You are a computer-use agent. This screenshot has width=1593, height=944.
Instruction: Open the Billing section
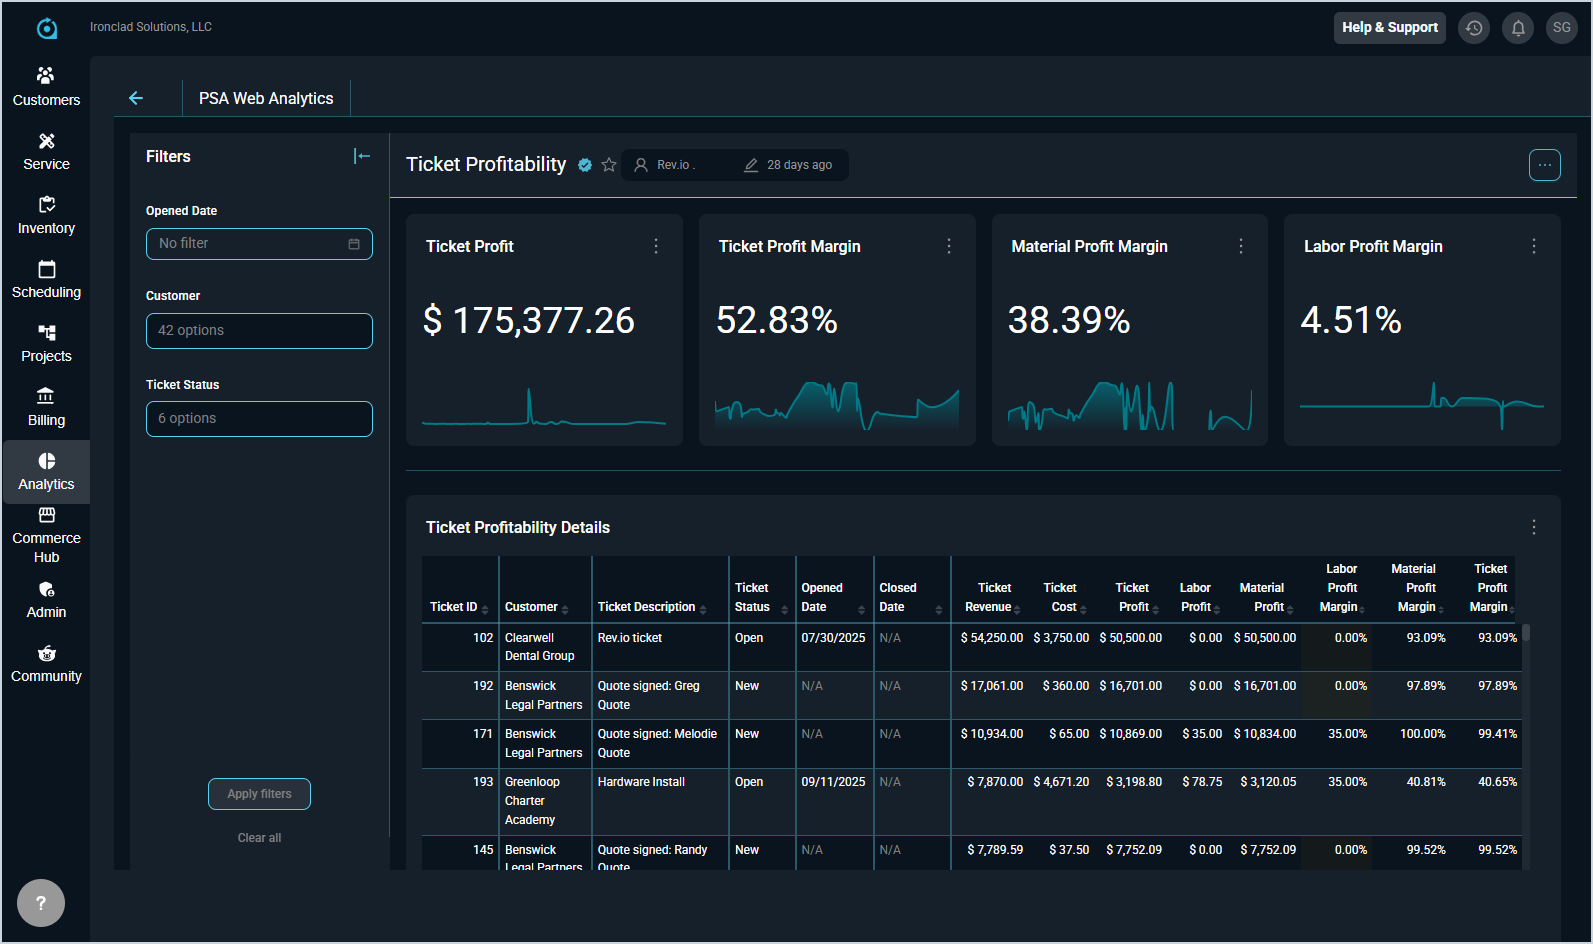click(x=46, y=407)
